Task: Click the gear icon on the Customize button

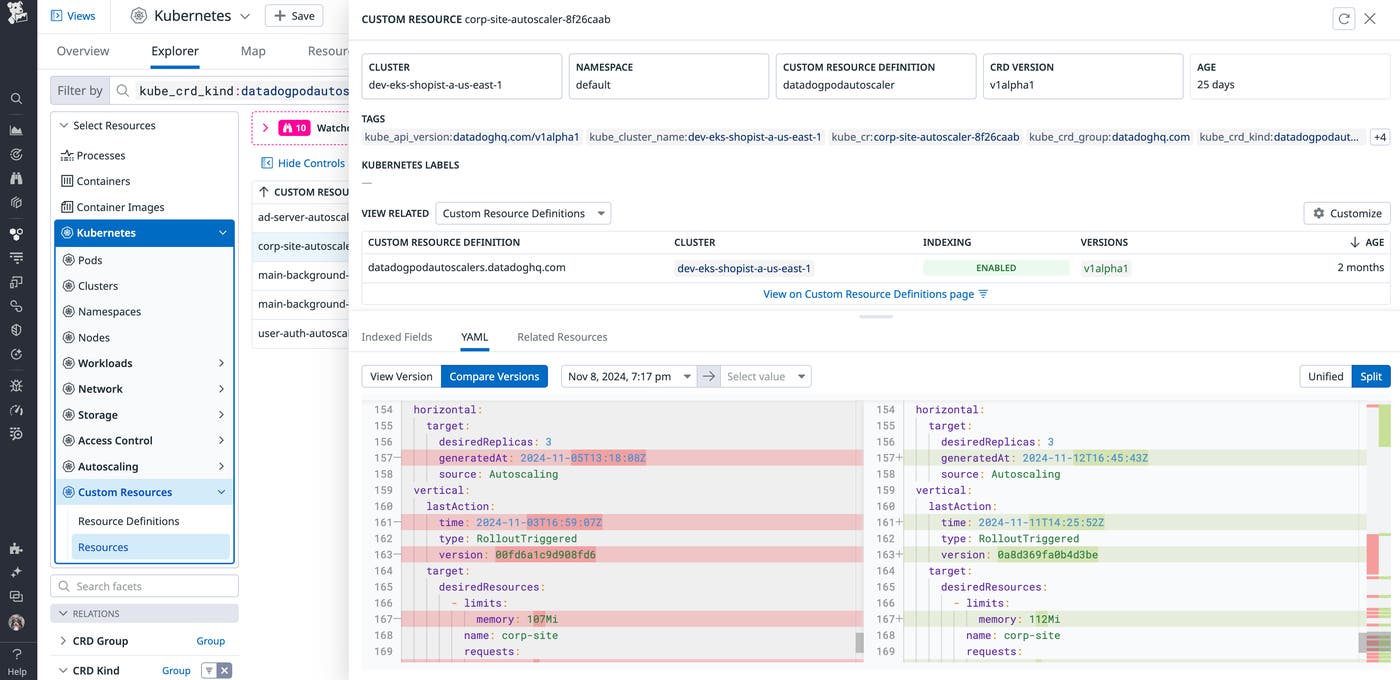Action: tap(1318, 212)
